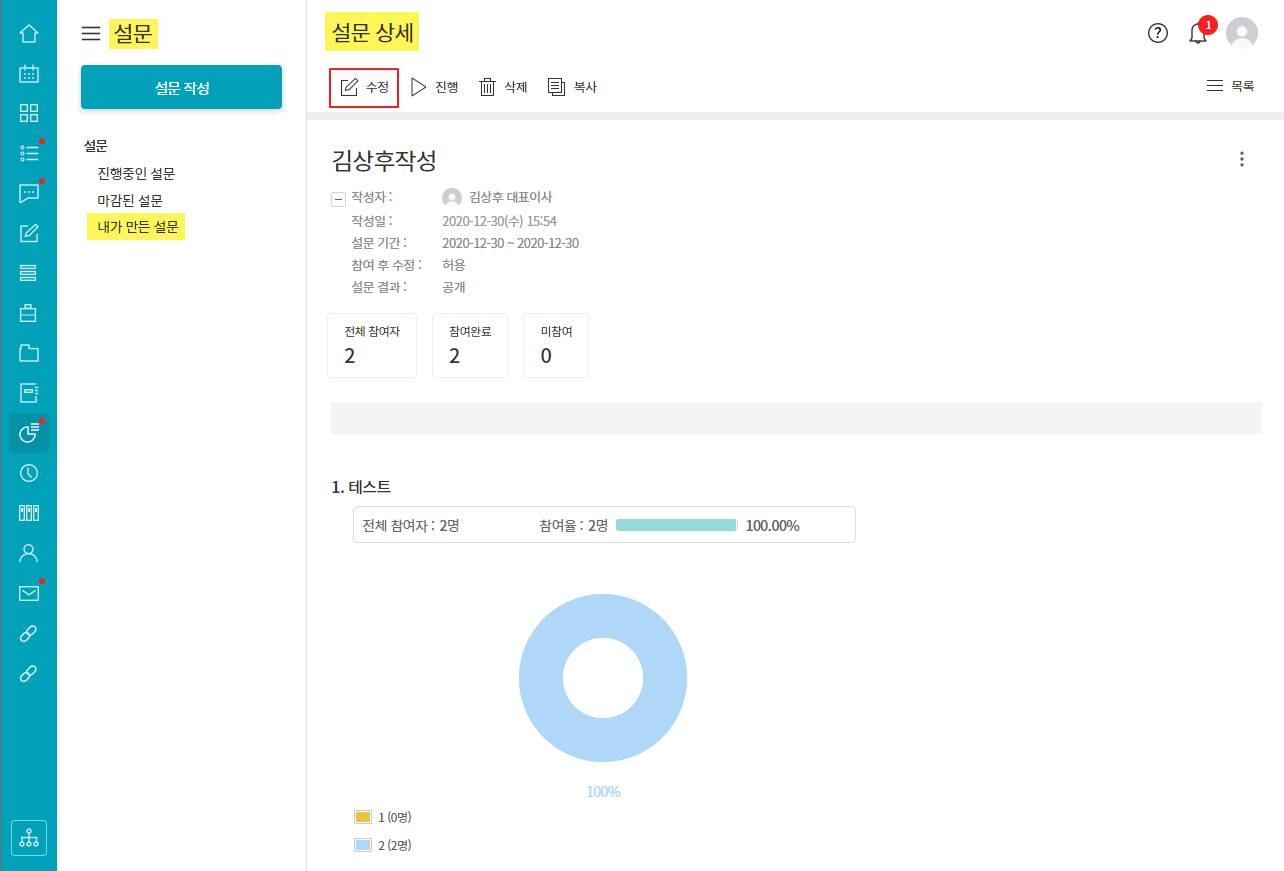
Task: Click the user profile avatar
Action: pyautogui.click(x=1242, y=33)
